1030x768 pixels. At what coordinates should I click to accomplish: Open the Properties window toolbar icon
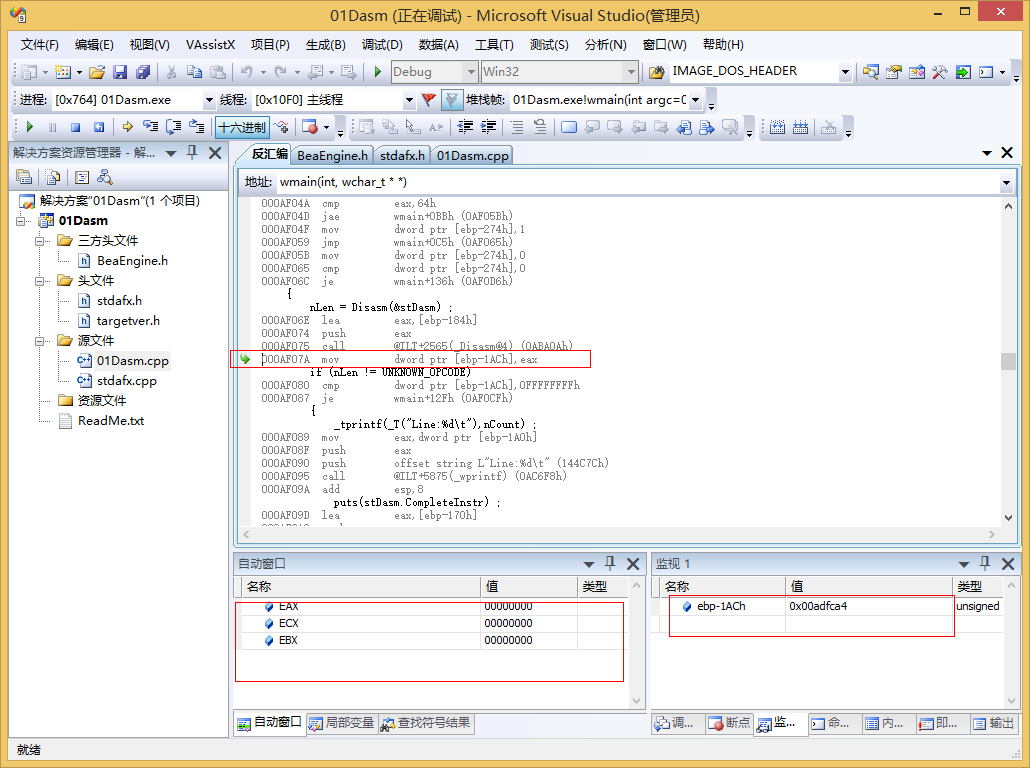coord(893,72)
